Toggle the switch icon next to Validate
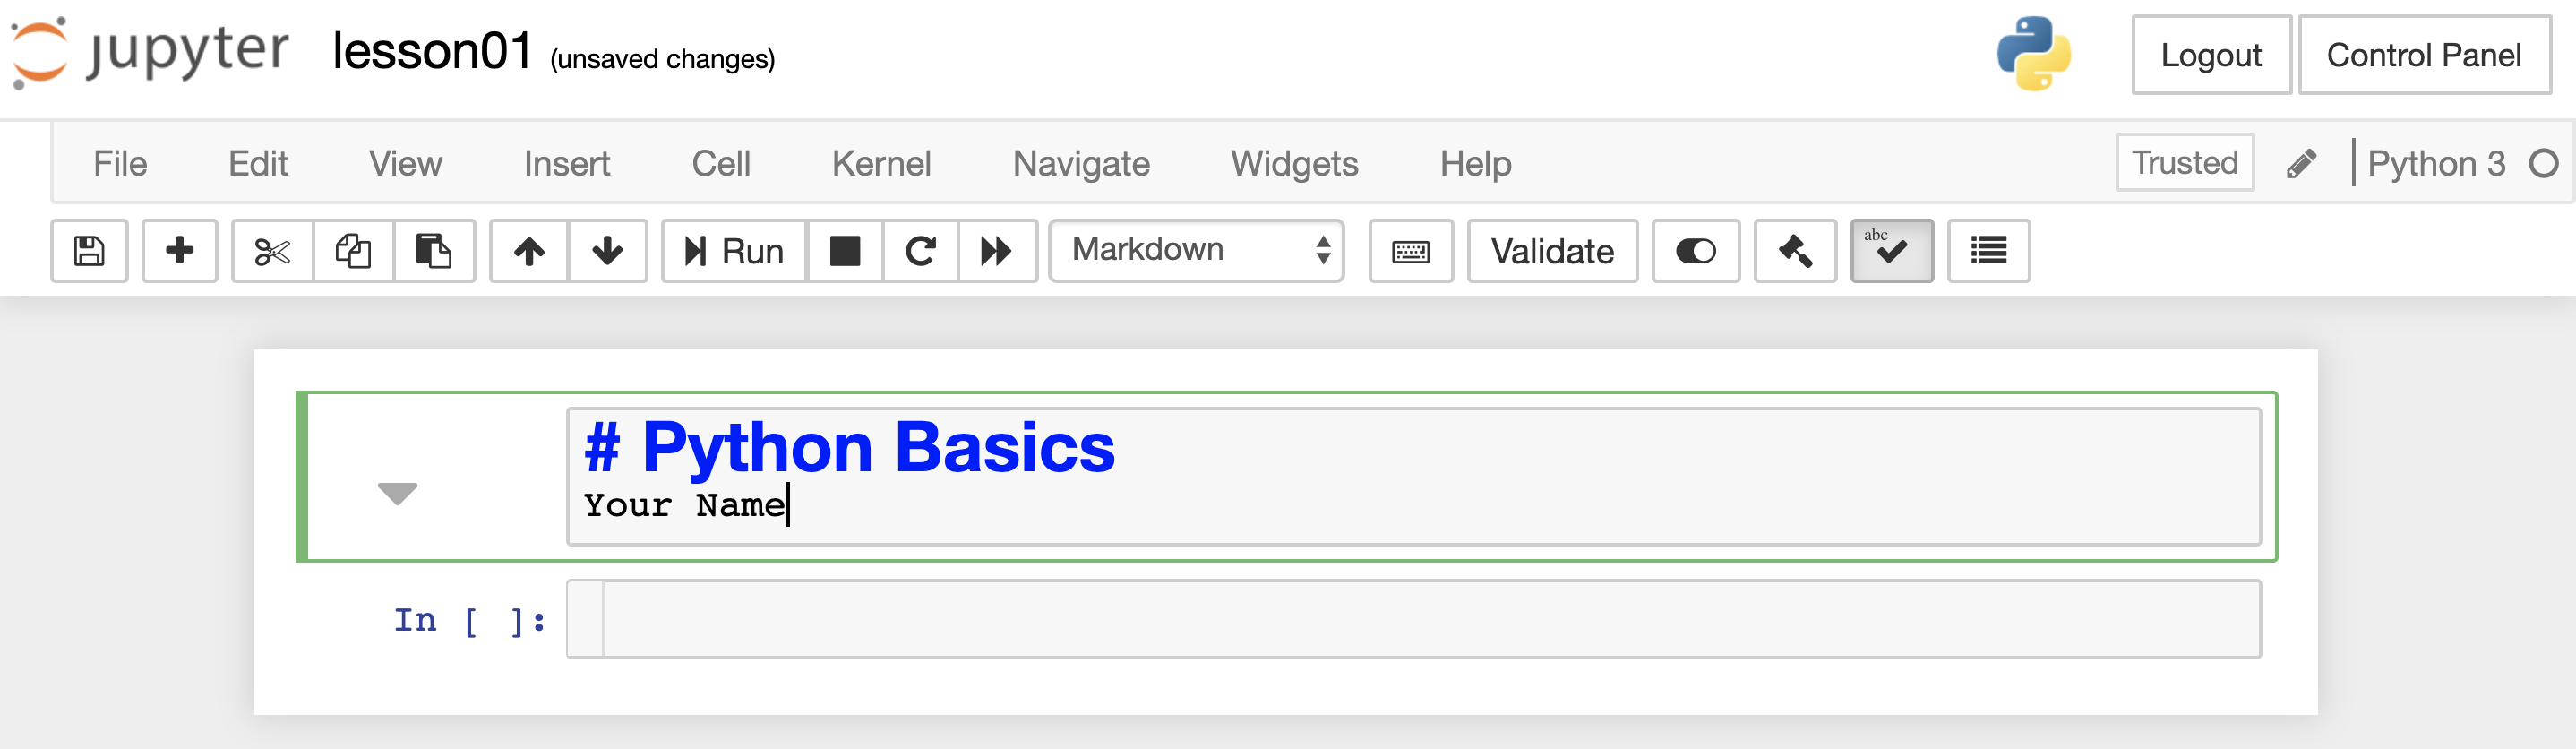Image resolution: width=2576 pixels, height=749 pixels. click(x=1695, y=251)
